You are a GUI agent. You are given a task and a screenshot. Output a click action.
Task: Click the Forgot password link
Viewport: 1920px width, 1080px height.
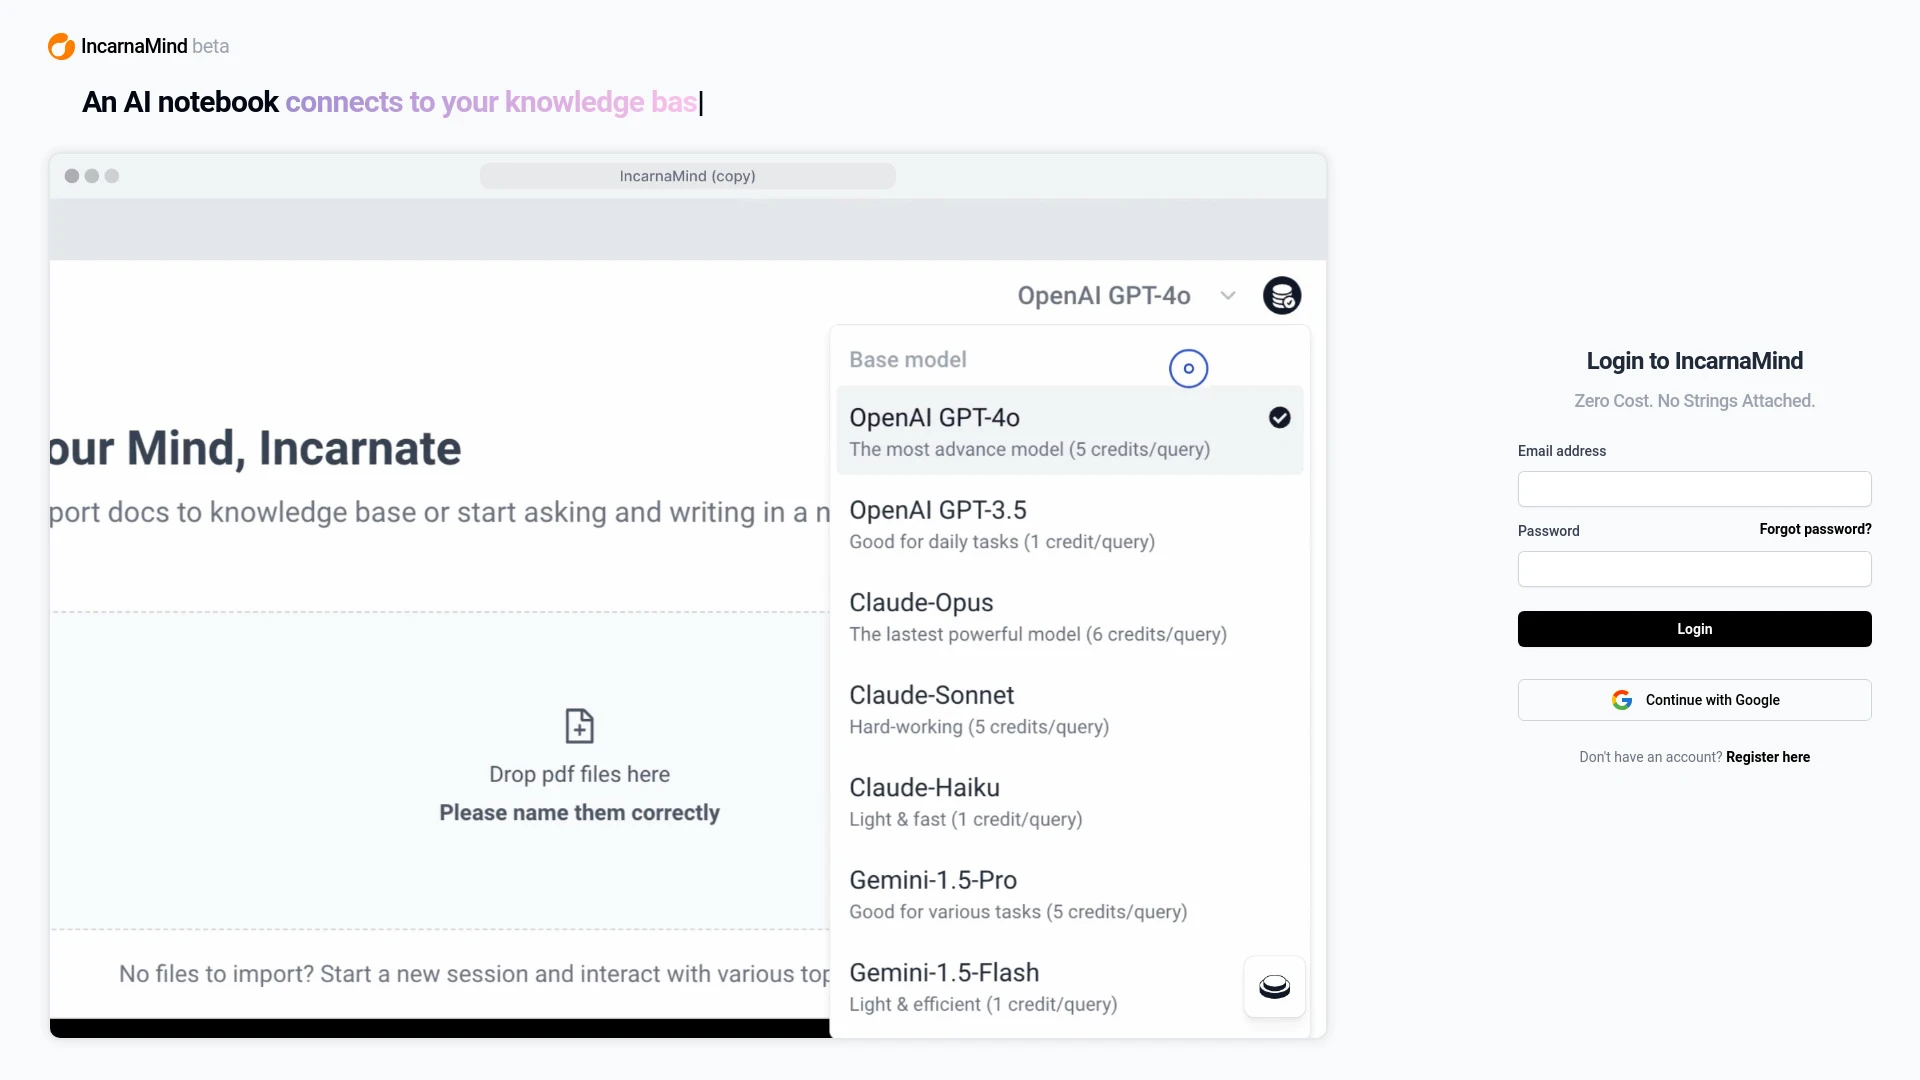[1816, 529]
